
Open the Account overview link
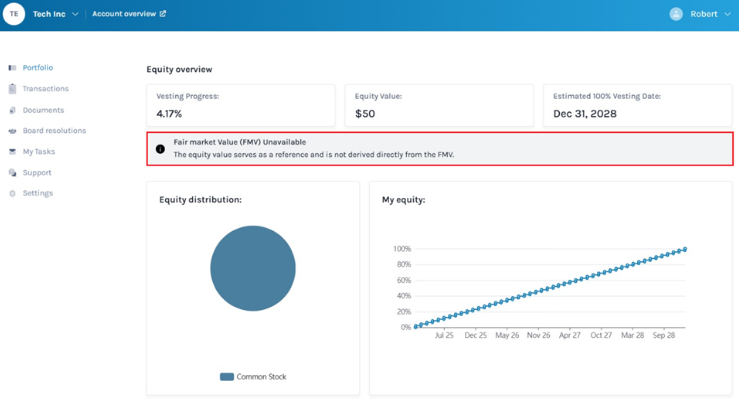coord(124,14)
